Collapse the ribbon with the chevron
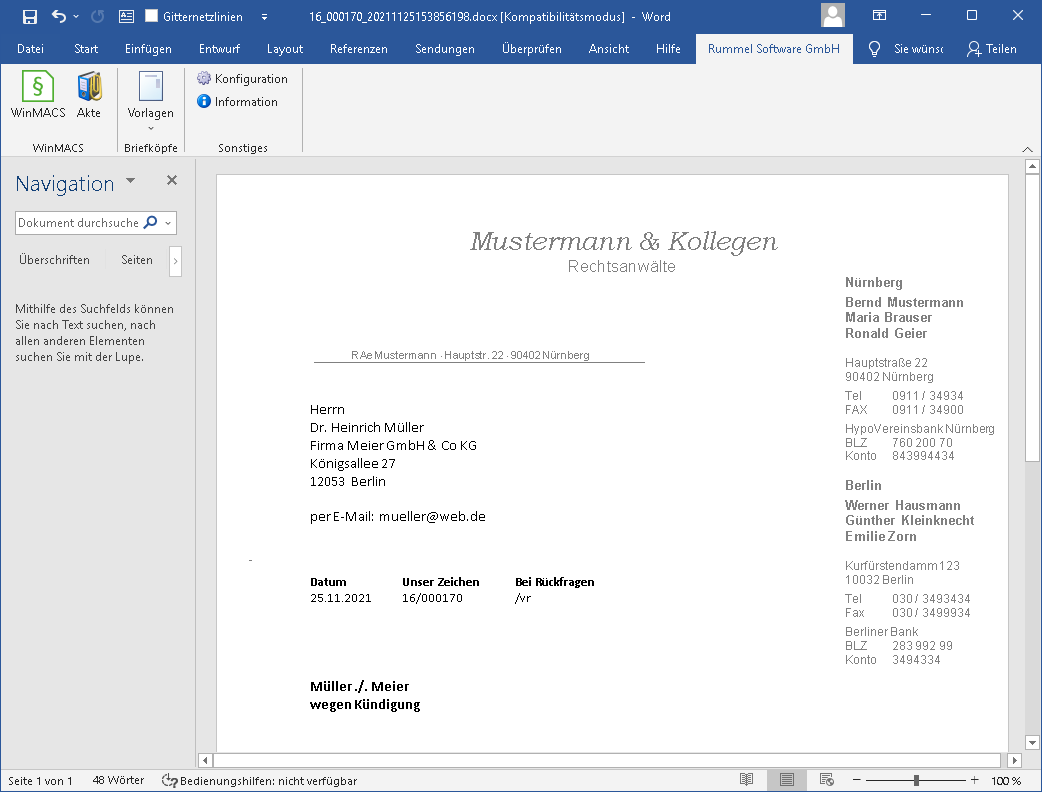Screen dimensions: 1043x792 pos(1028,149)
